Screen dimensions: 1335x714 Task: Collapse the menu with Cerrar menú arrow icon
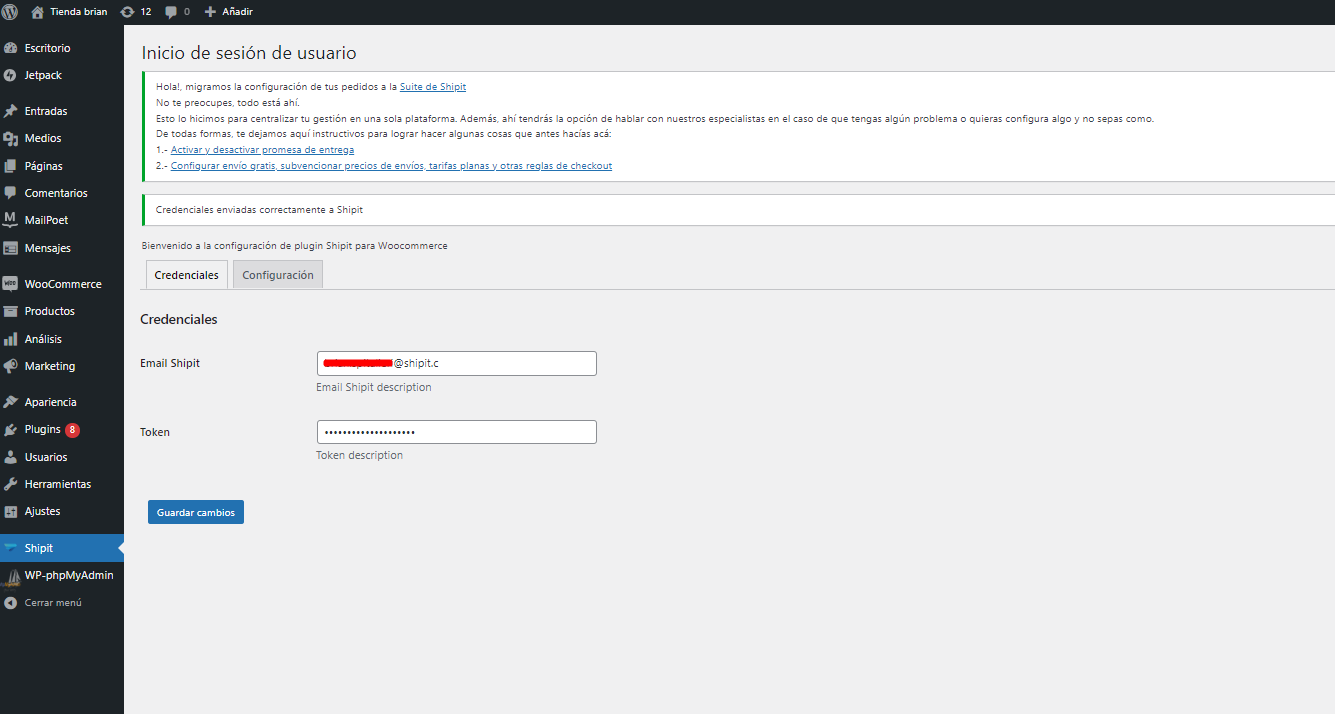tap(11, 603)
